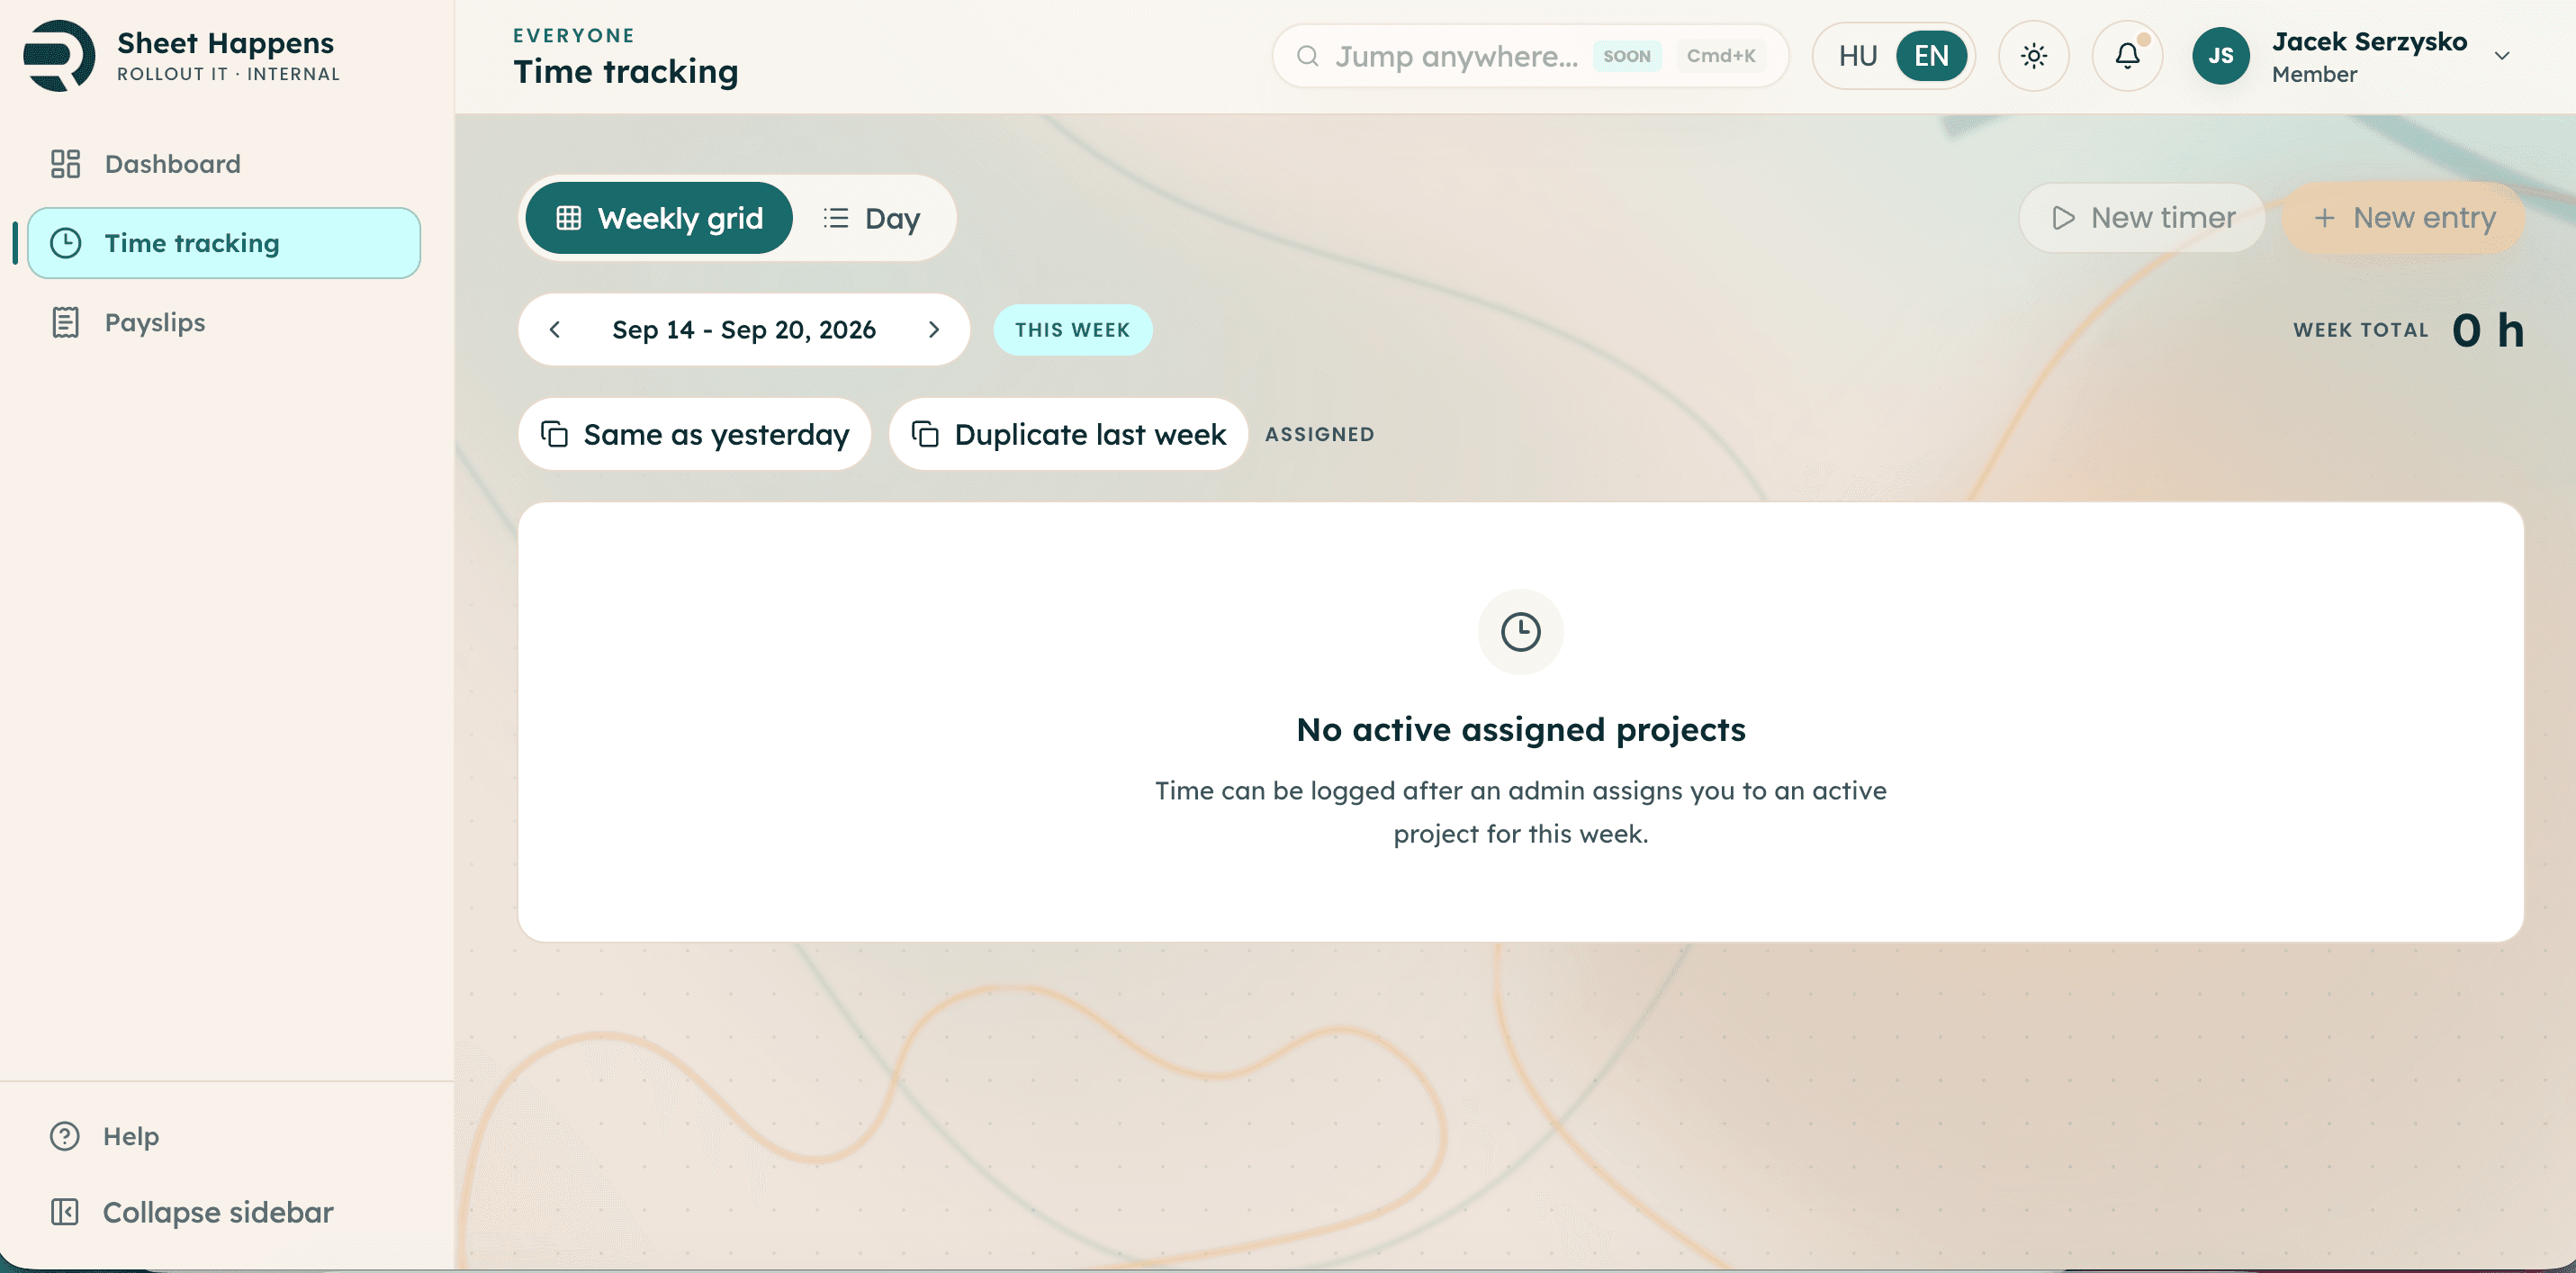The image size is (2576, 1273).
Task: Click the WEEK TOTAL 0 h value
Action: (2487, 330)
